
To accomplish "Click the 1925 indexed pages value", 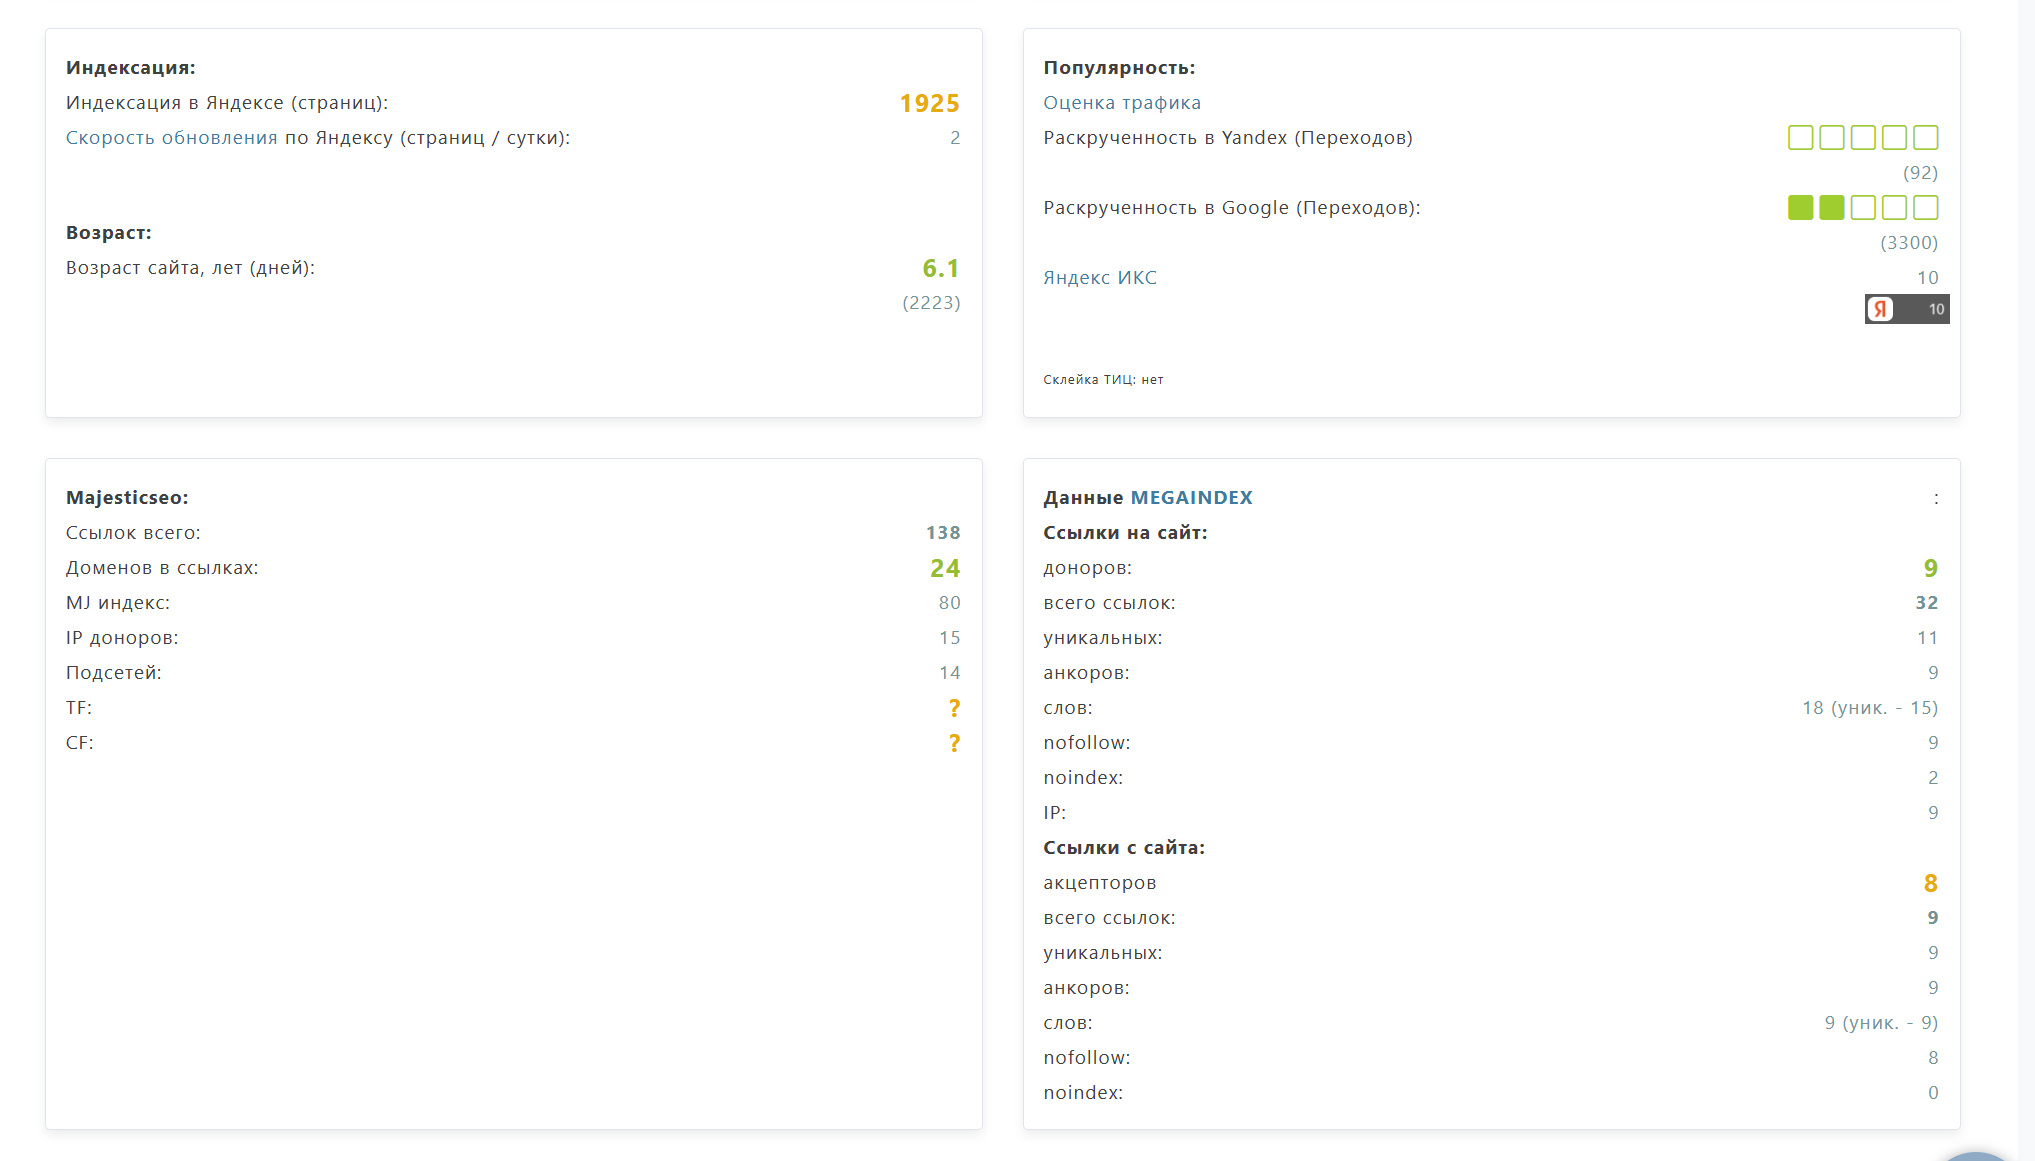I will click(929, 103).
